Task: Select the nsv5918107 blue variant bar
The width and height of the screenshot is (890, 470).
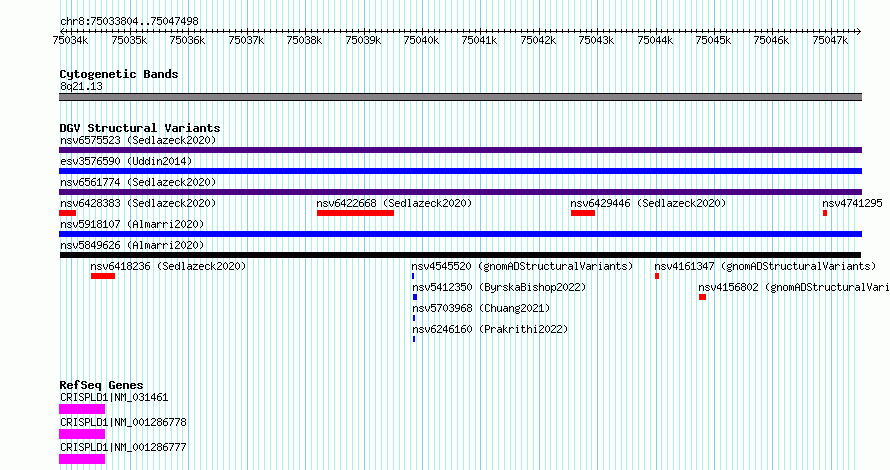Action: (x=460, y=234)
